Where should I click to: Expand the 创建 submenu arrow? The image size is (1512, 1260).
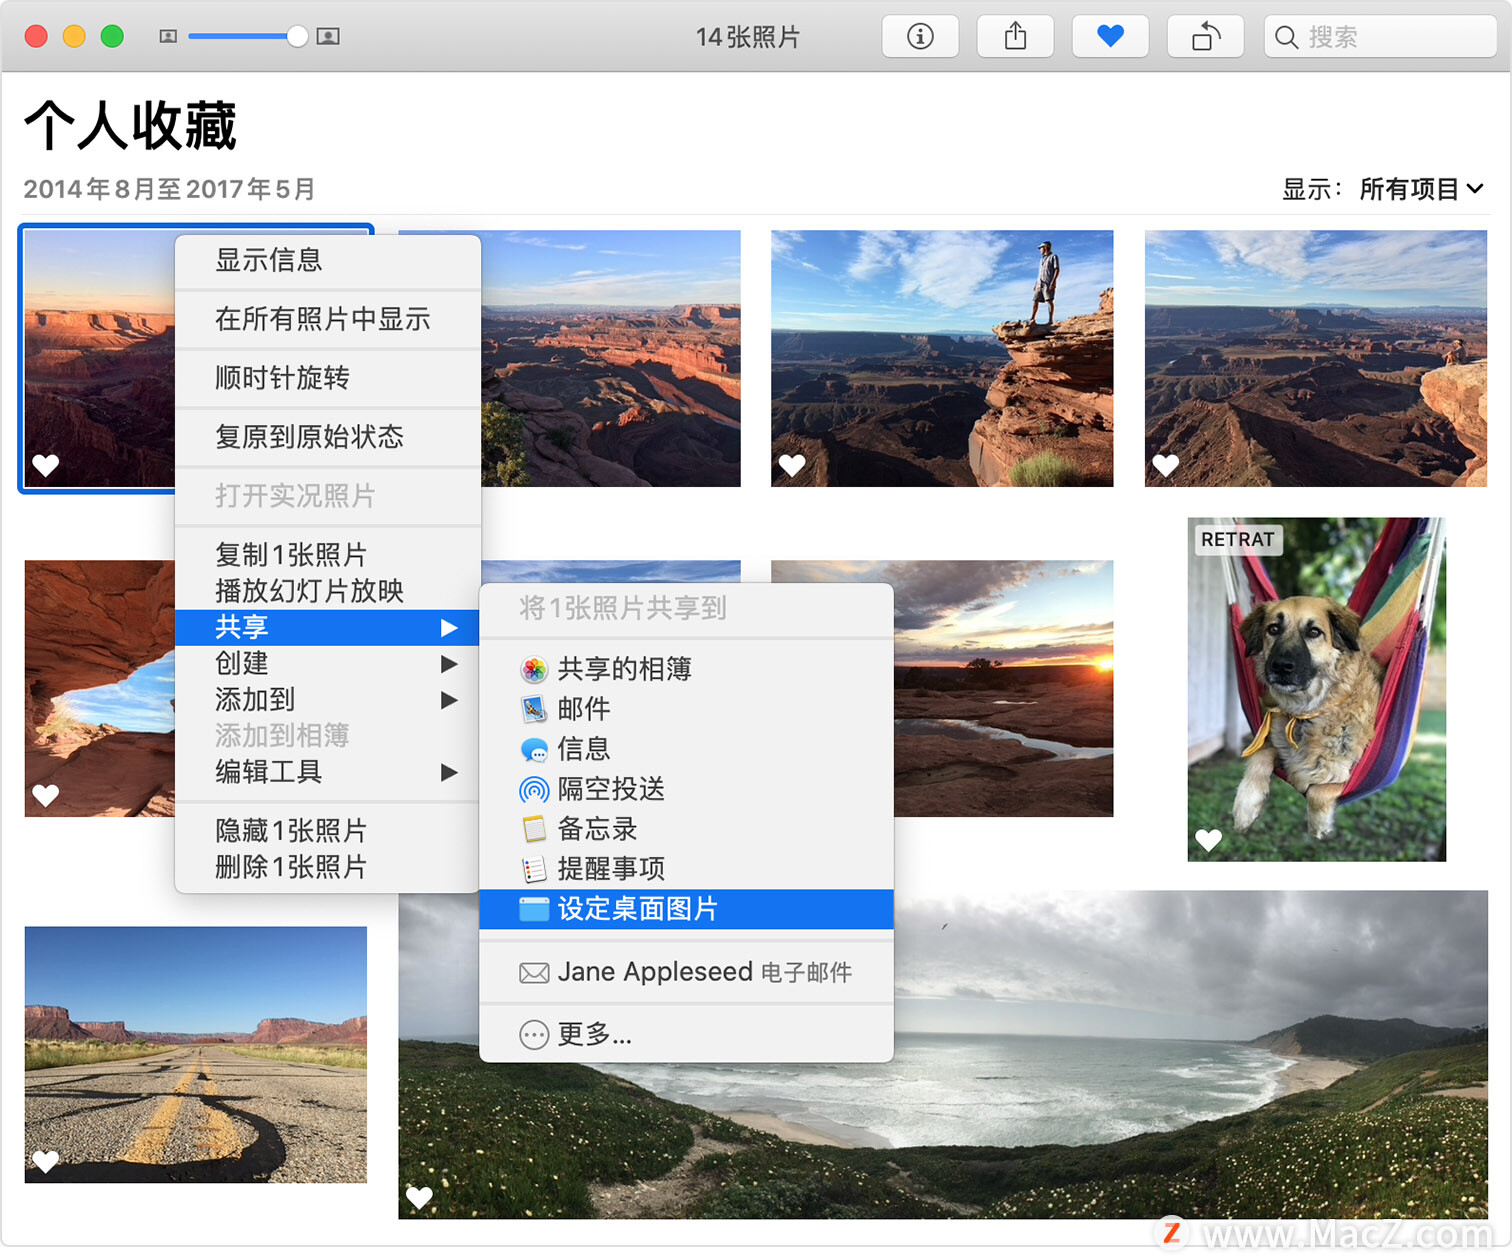click(x=449, y=664)
